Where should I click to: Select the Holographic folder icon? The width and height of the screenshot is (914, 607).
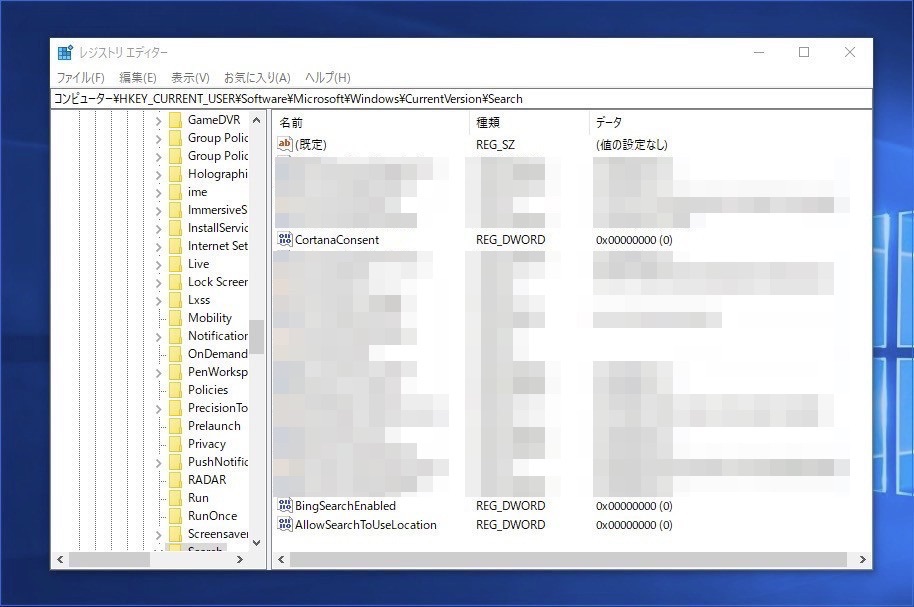coord(175,174)
